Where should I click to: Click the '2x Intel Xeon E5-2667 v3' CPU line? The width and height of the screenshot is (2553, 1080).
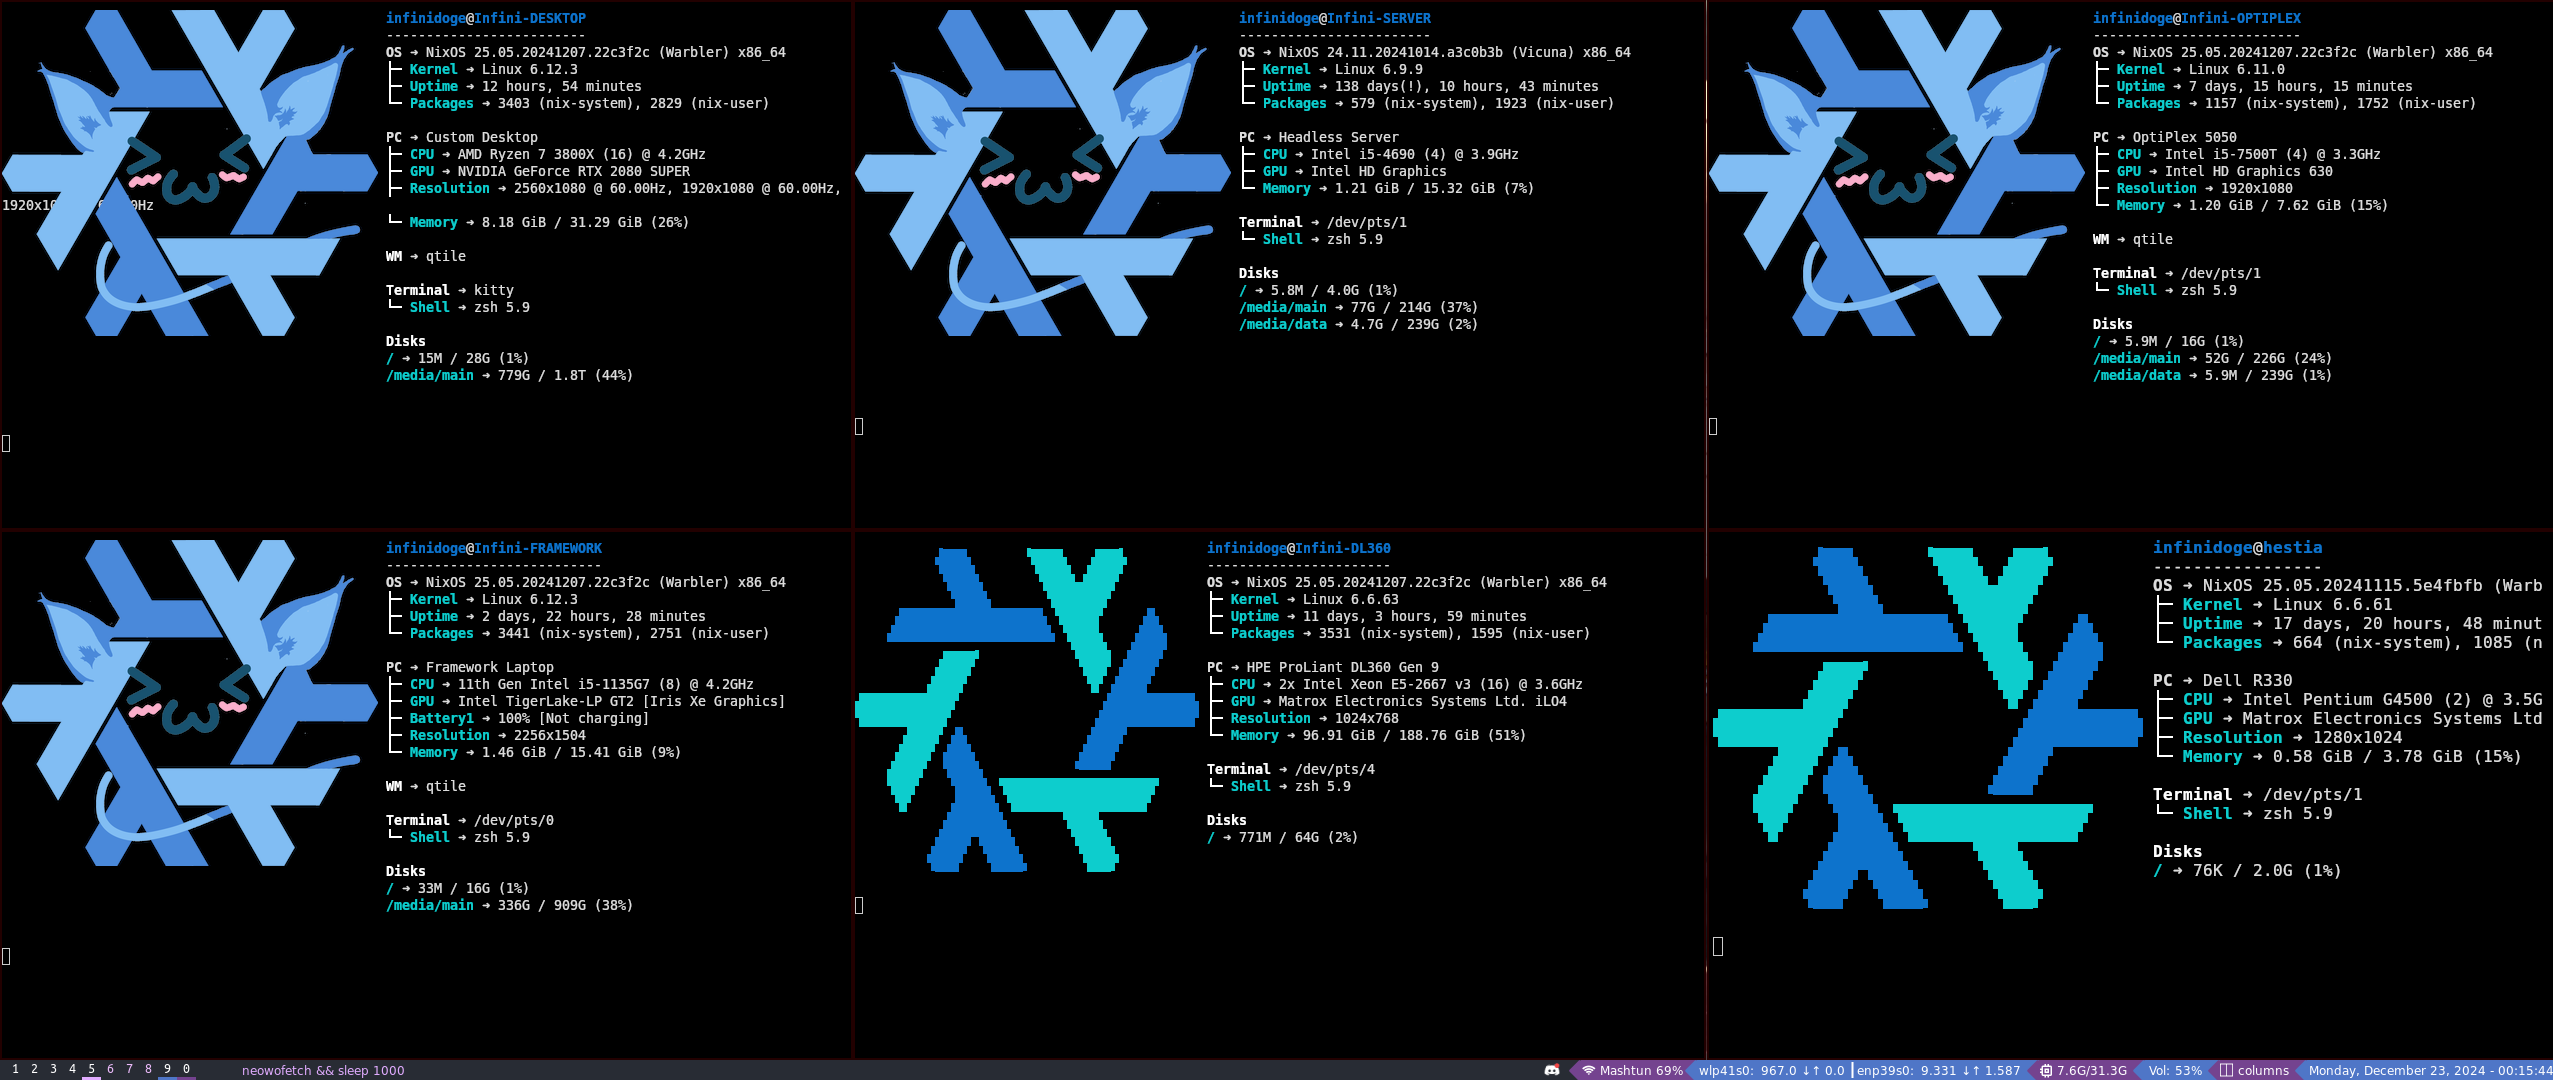coord(1407,684)
